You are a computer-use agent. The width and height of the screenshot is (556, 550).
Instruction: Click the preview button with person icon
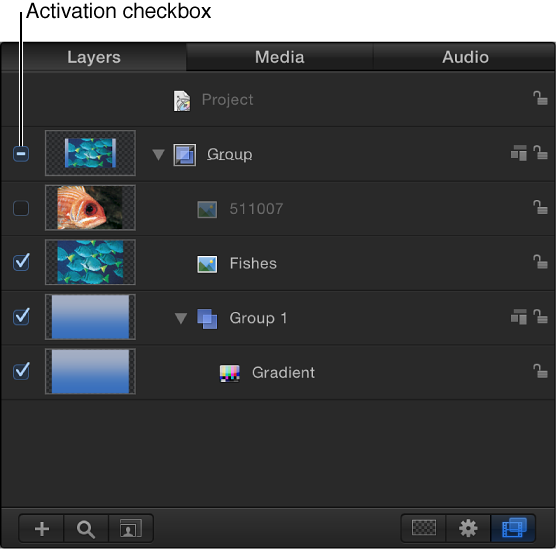pyautogui.click(x=131, y=529)
